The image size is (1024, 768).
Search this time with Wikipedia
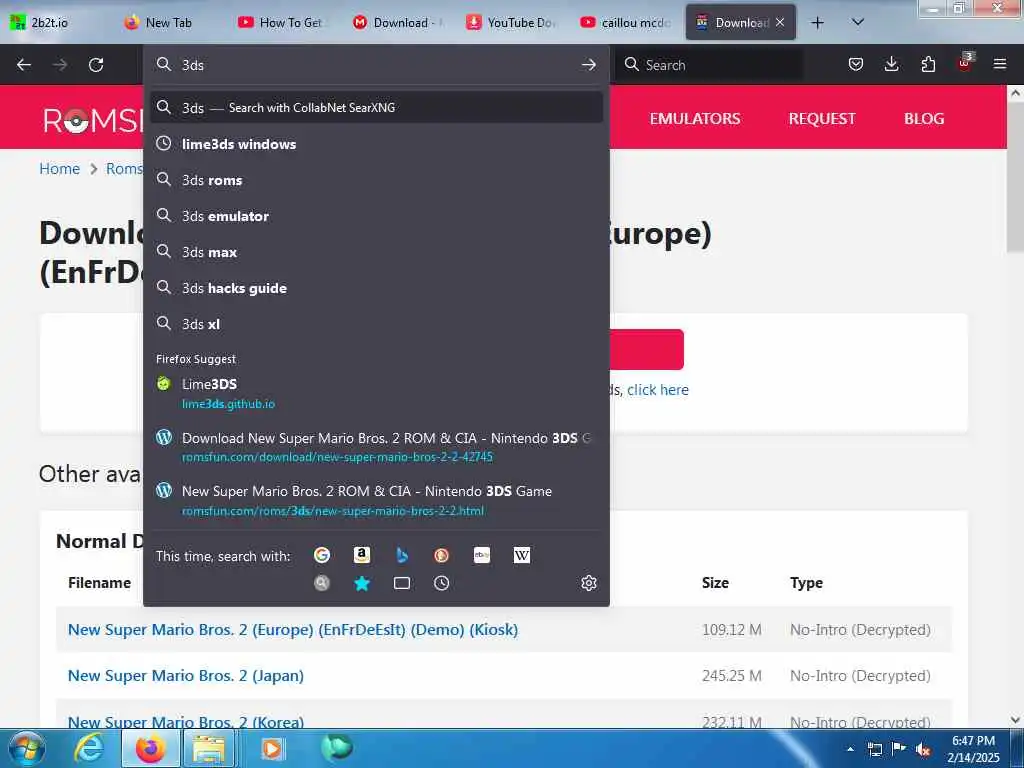click(522, 555)
